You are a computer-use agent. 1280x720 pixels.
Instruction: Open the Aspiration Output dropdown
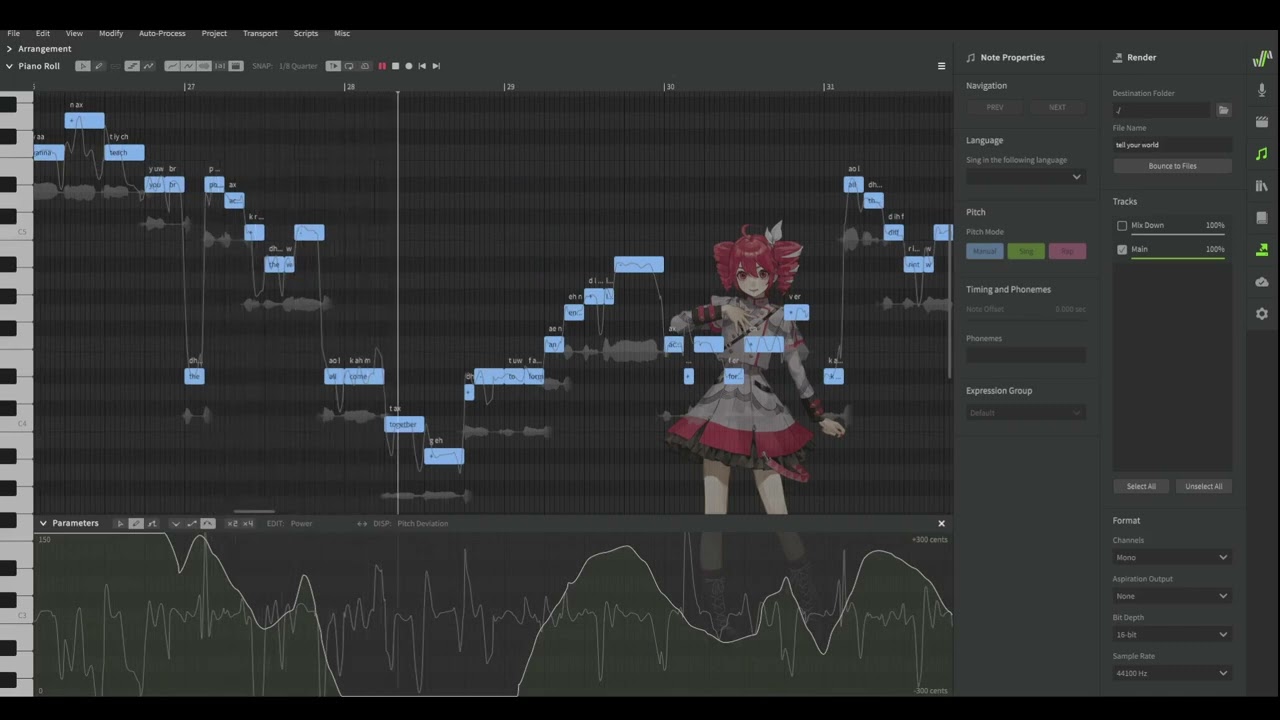pyautogui.click(x=1172, y=596)
